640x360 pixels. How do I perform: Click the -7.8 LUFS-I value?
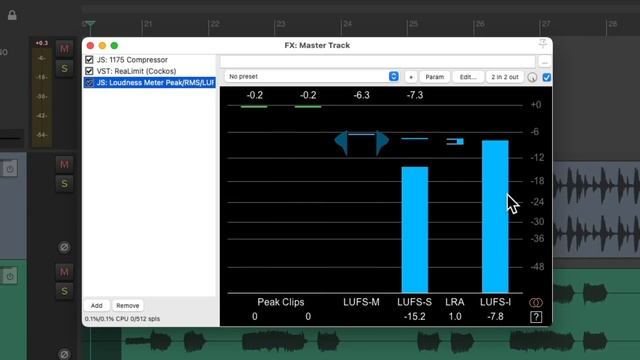[x=495, y=316]
